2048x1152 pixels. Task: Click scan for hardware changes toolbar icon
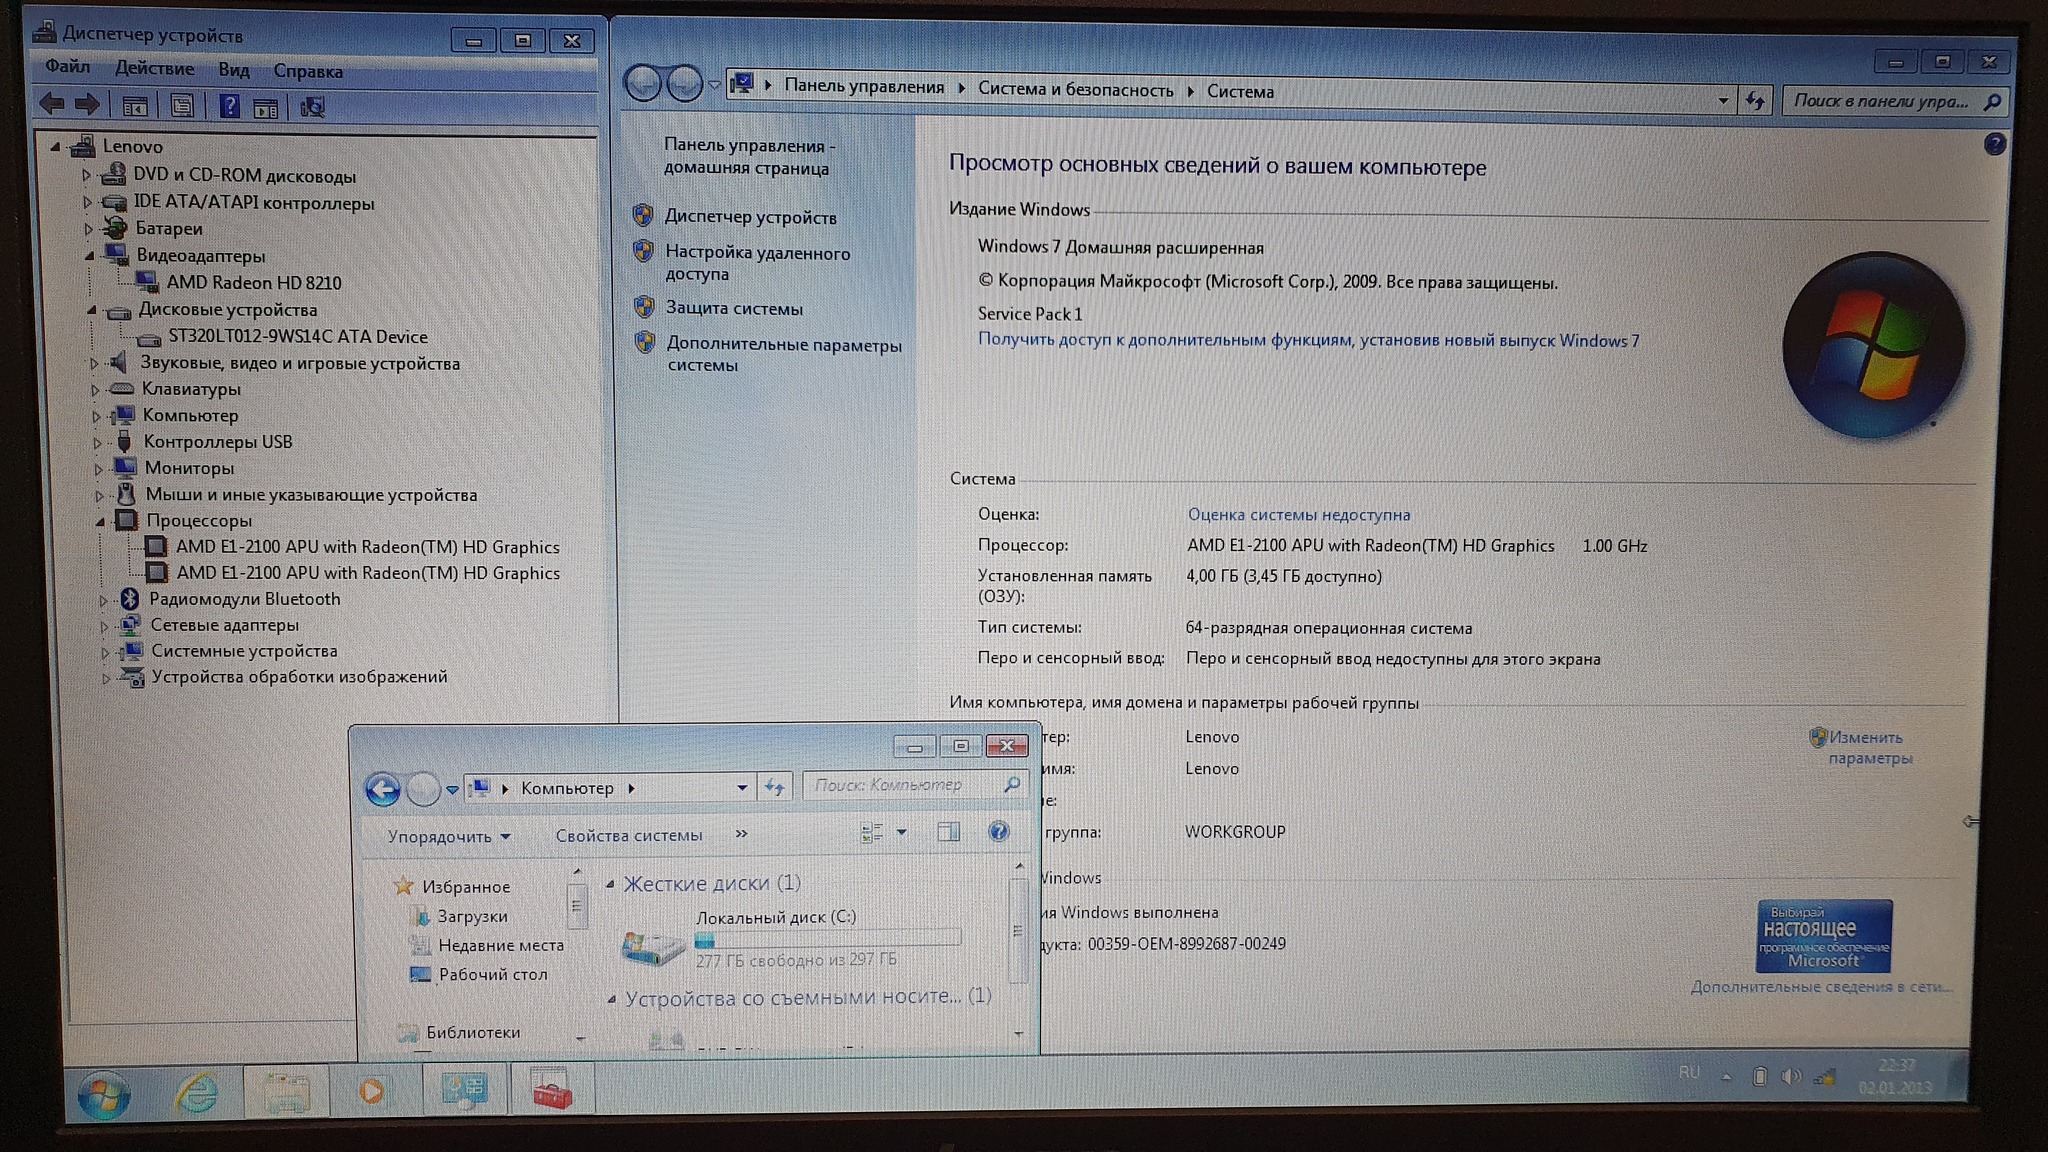point(313,107)
